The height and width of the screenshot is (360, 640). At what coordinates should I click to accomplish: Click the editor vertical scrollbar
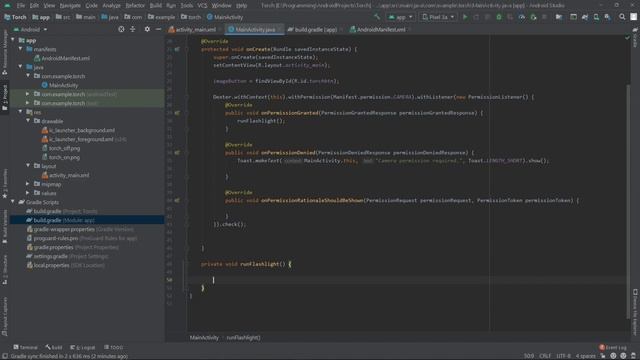(627, 202)
